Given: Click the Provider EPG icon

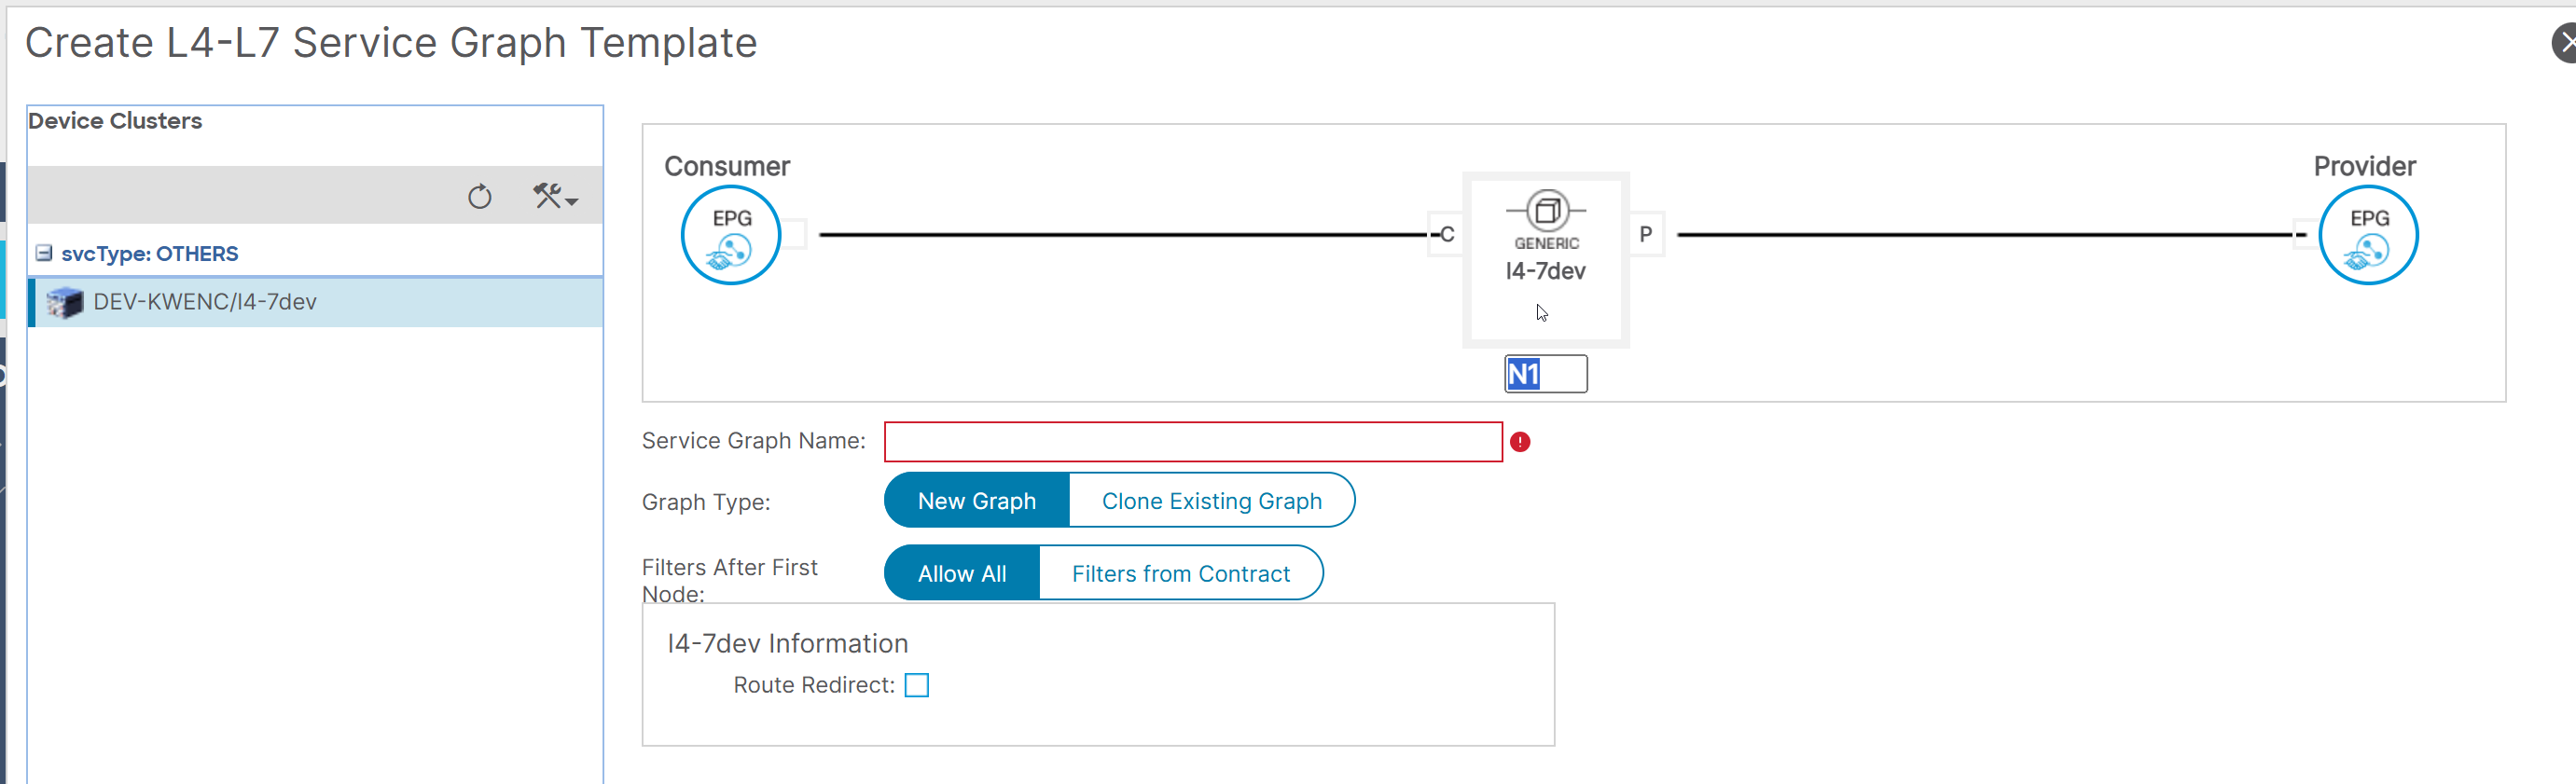Looking at the screenshot, I should [x=2368, y=235].
